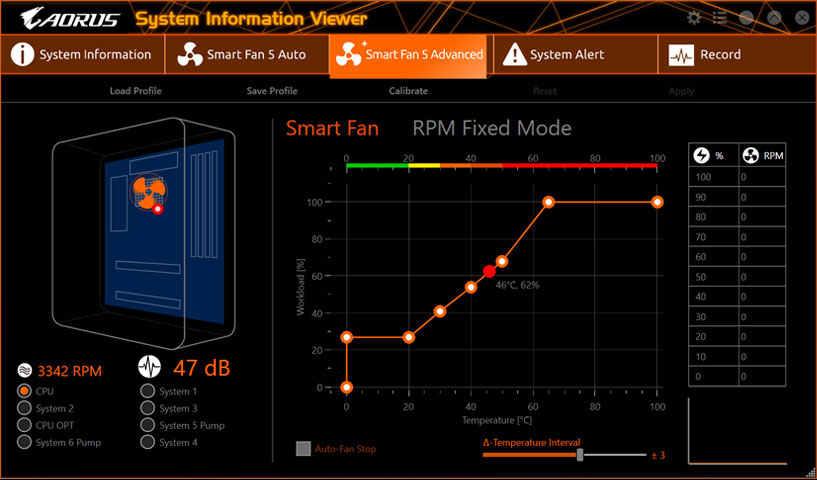Click the RPM fan icon in table header

(x=750, y=156)
